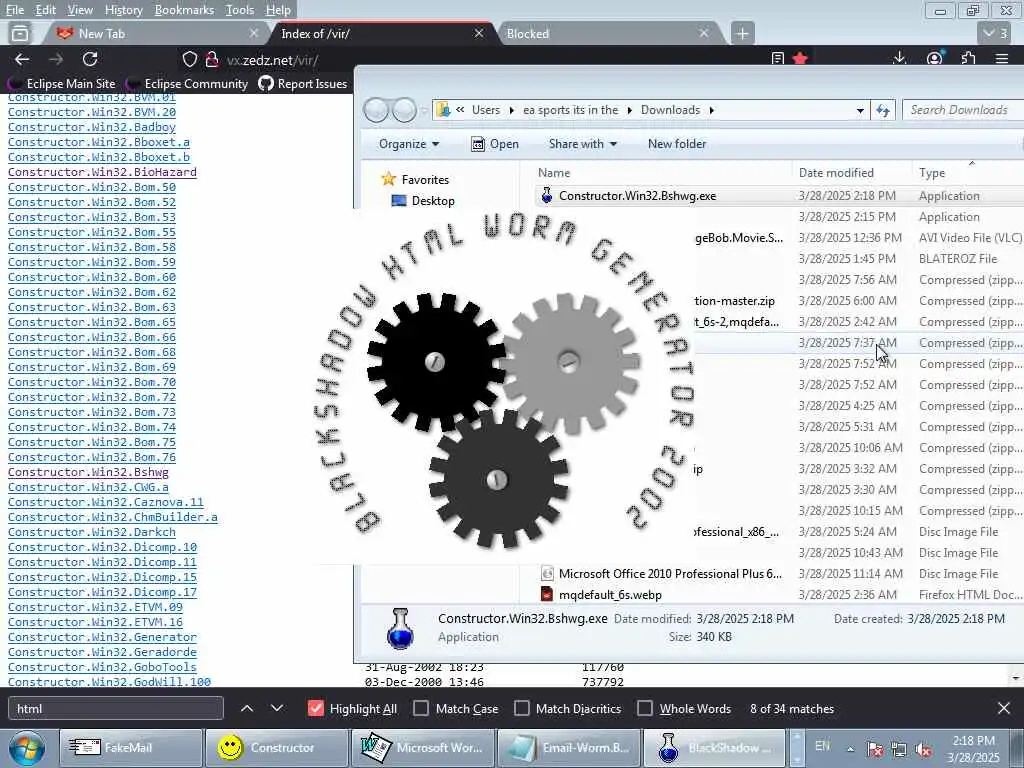Open the address bar history dropdown arrow
The height and width of the screenshot is (768, 1024).
pyautogui.click(x=860, y=110)
